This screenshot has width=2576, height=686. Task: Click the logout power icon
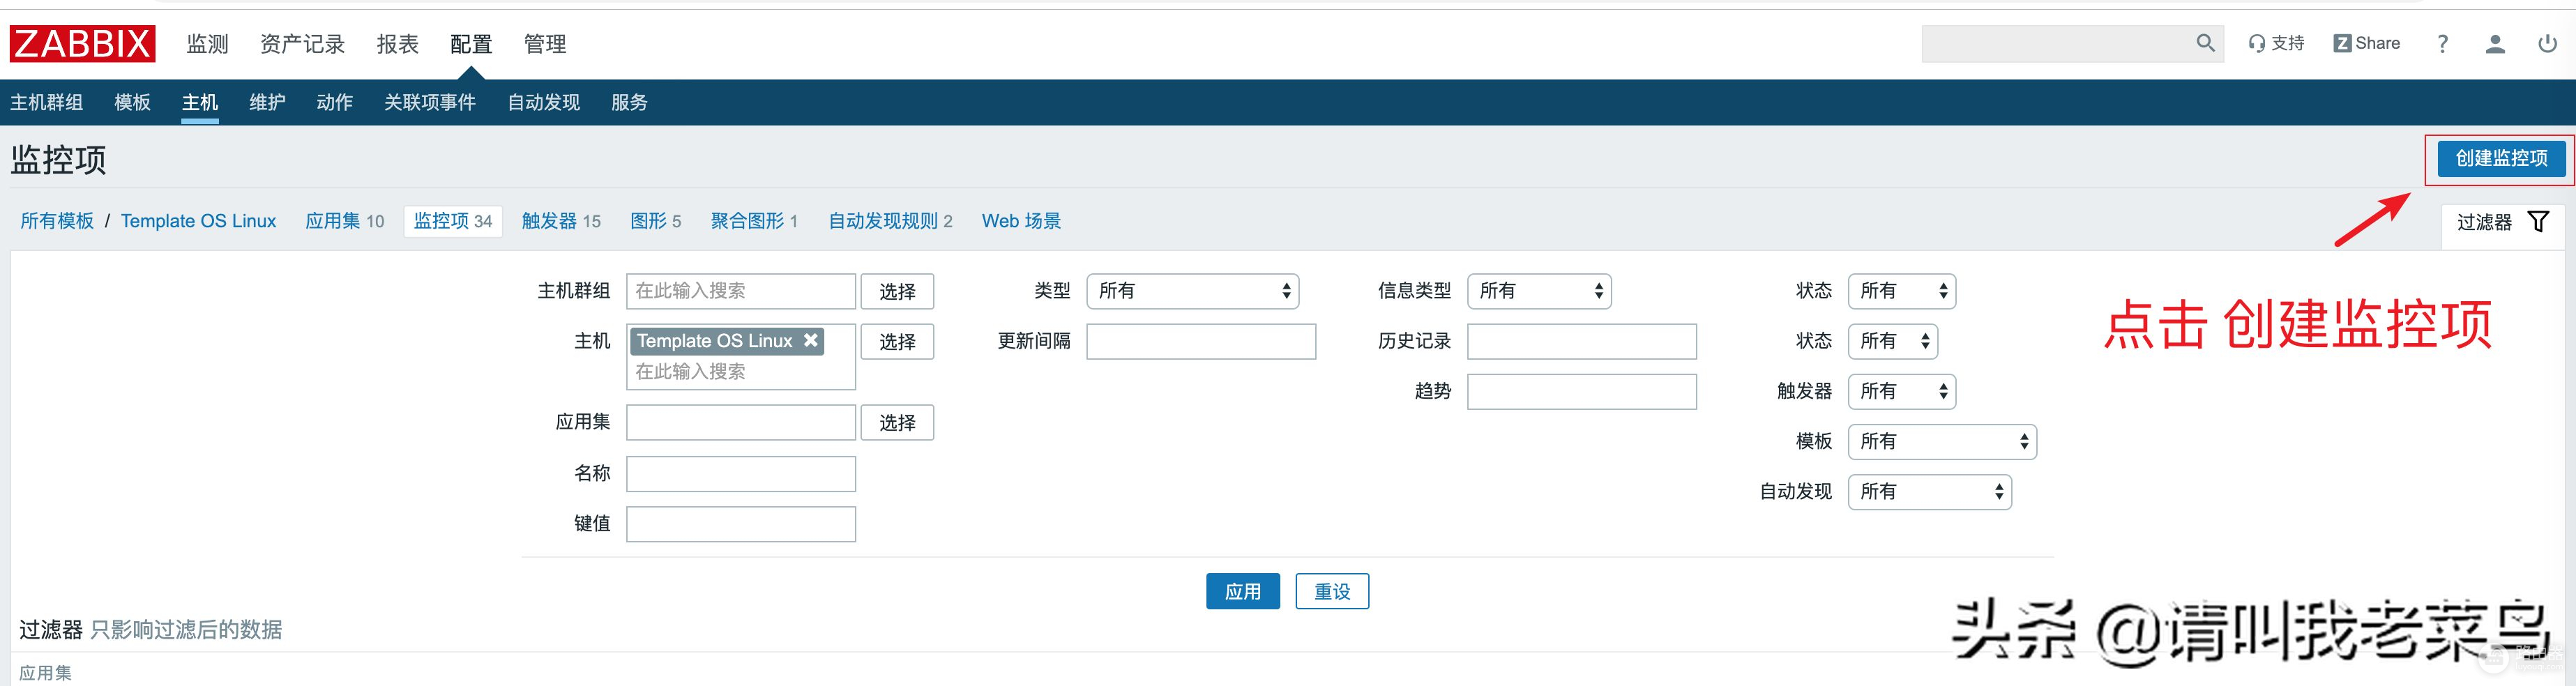(2547, 44)
